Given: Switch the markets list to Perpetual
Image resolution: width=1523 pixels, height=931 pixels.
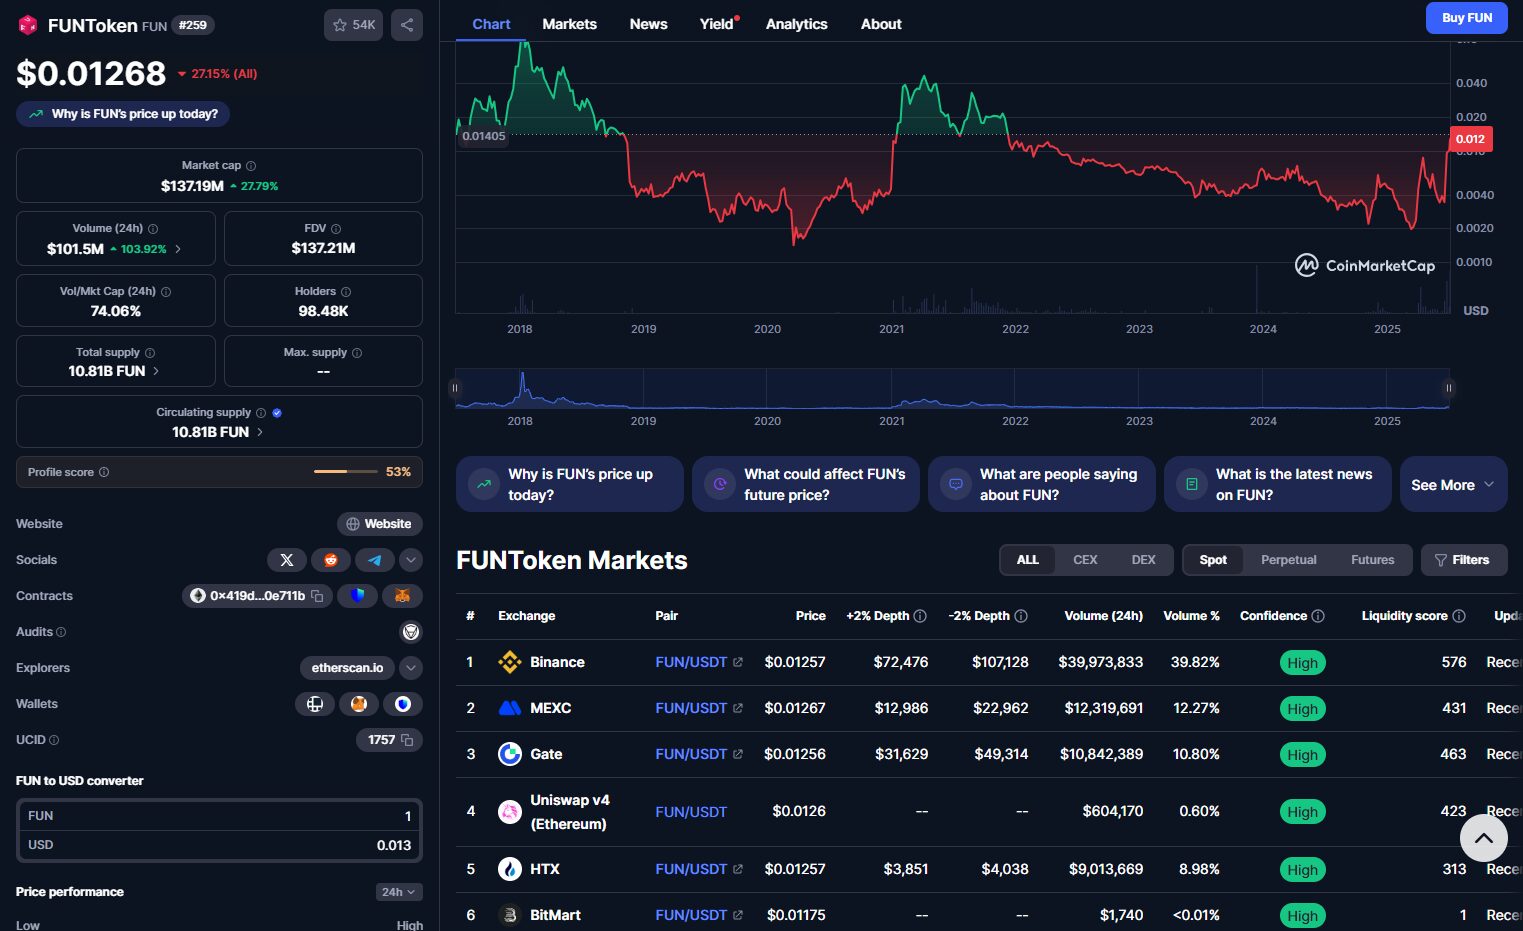Looking at the screenshot, I should pyautogui.click(x=1288, y=560).
